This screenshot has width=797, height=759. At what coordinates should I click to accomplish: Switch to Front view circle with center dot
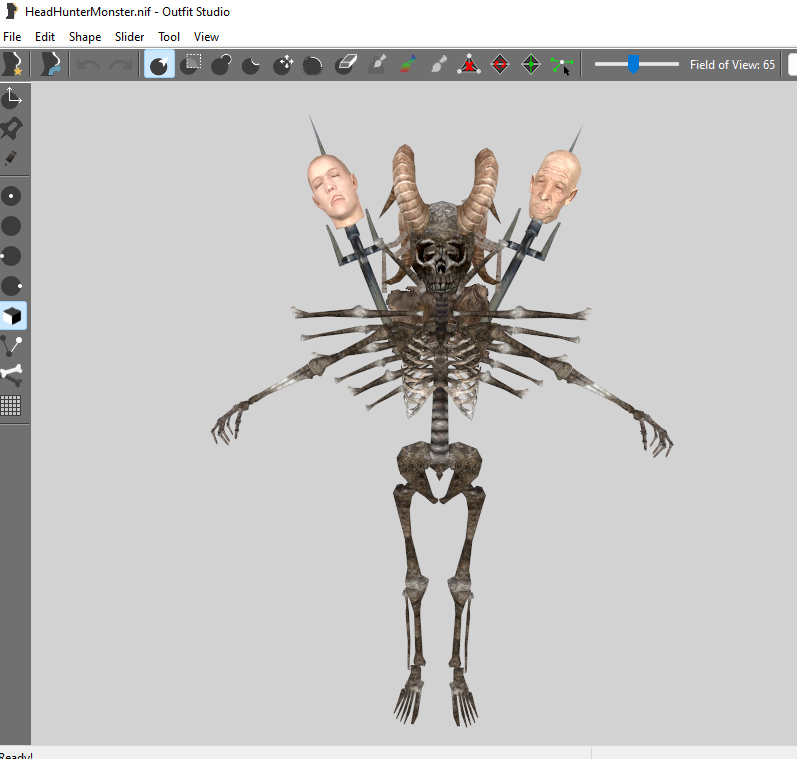point(11,196)
